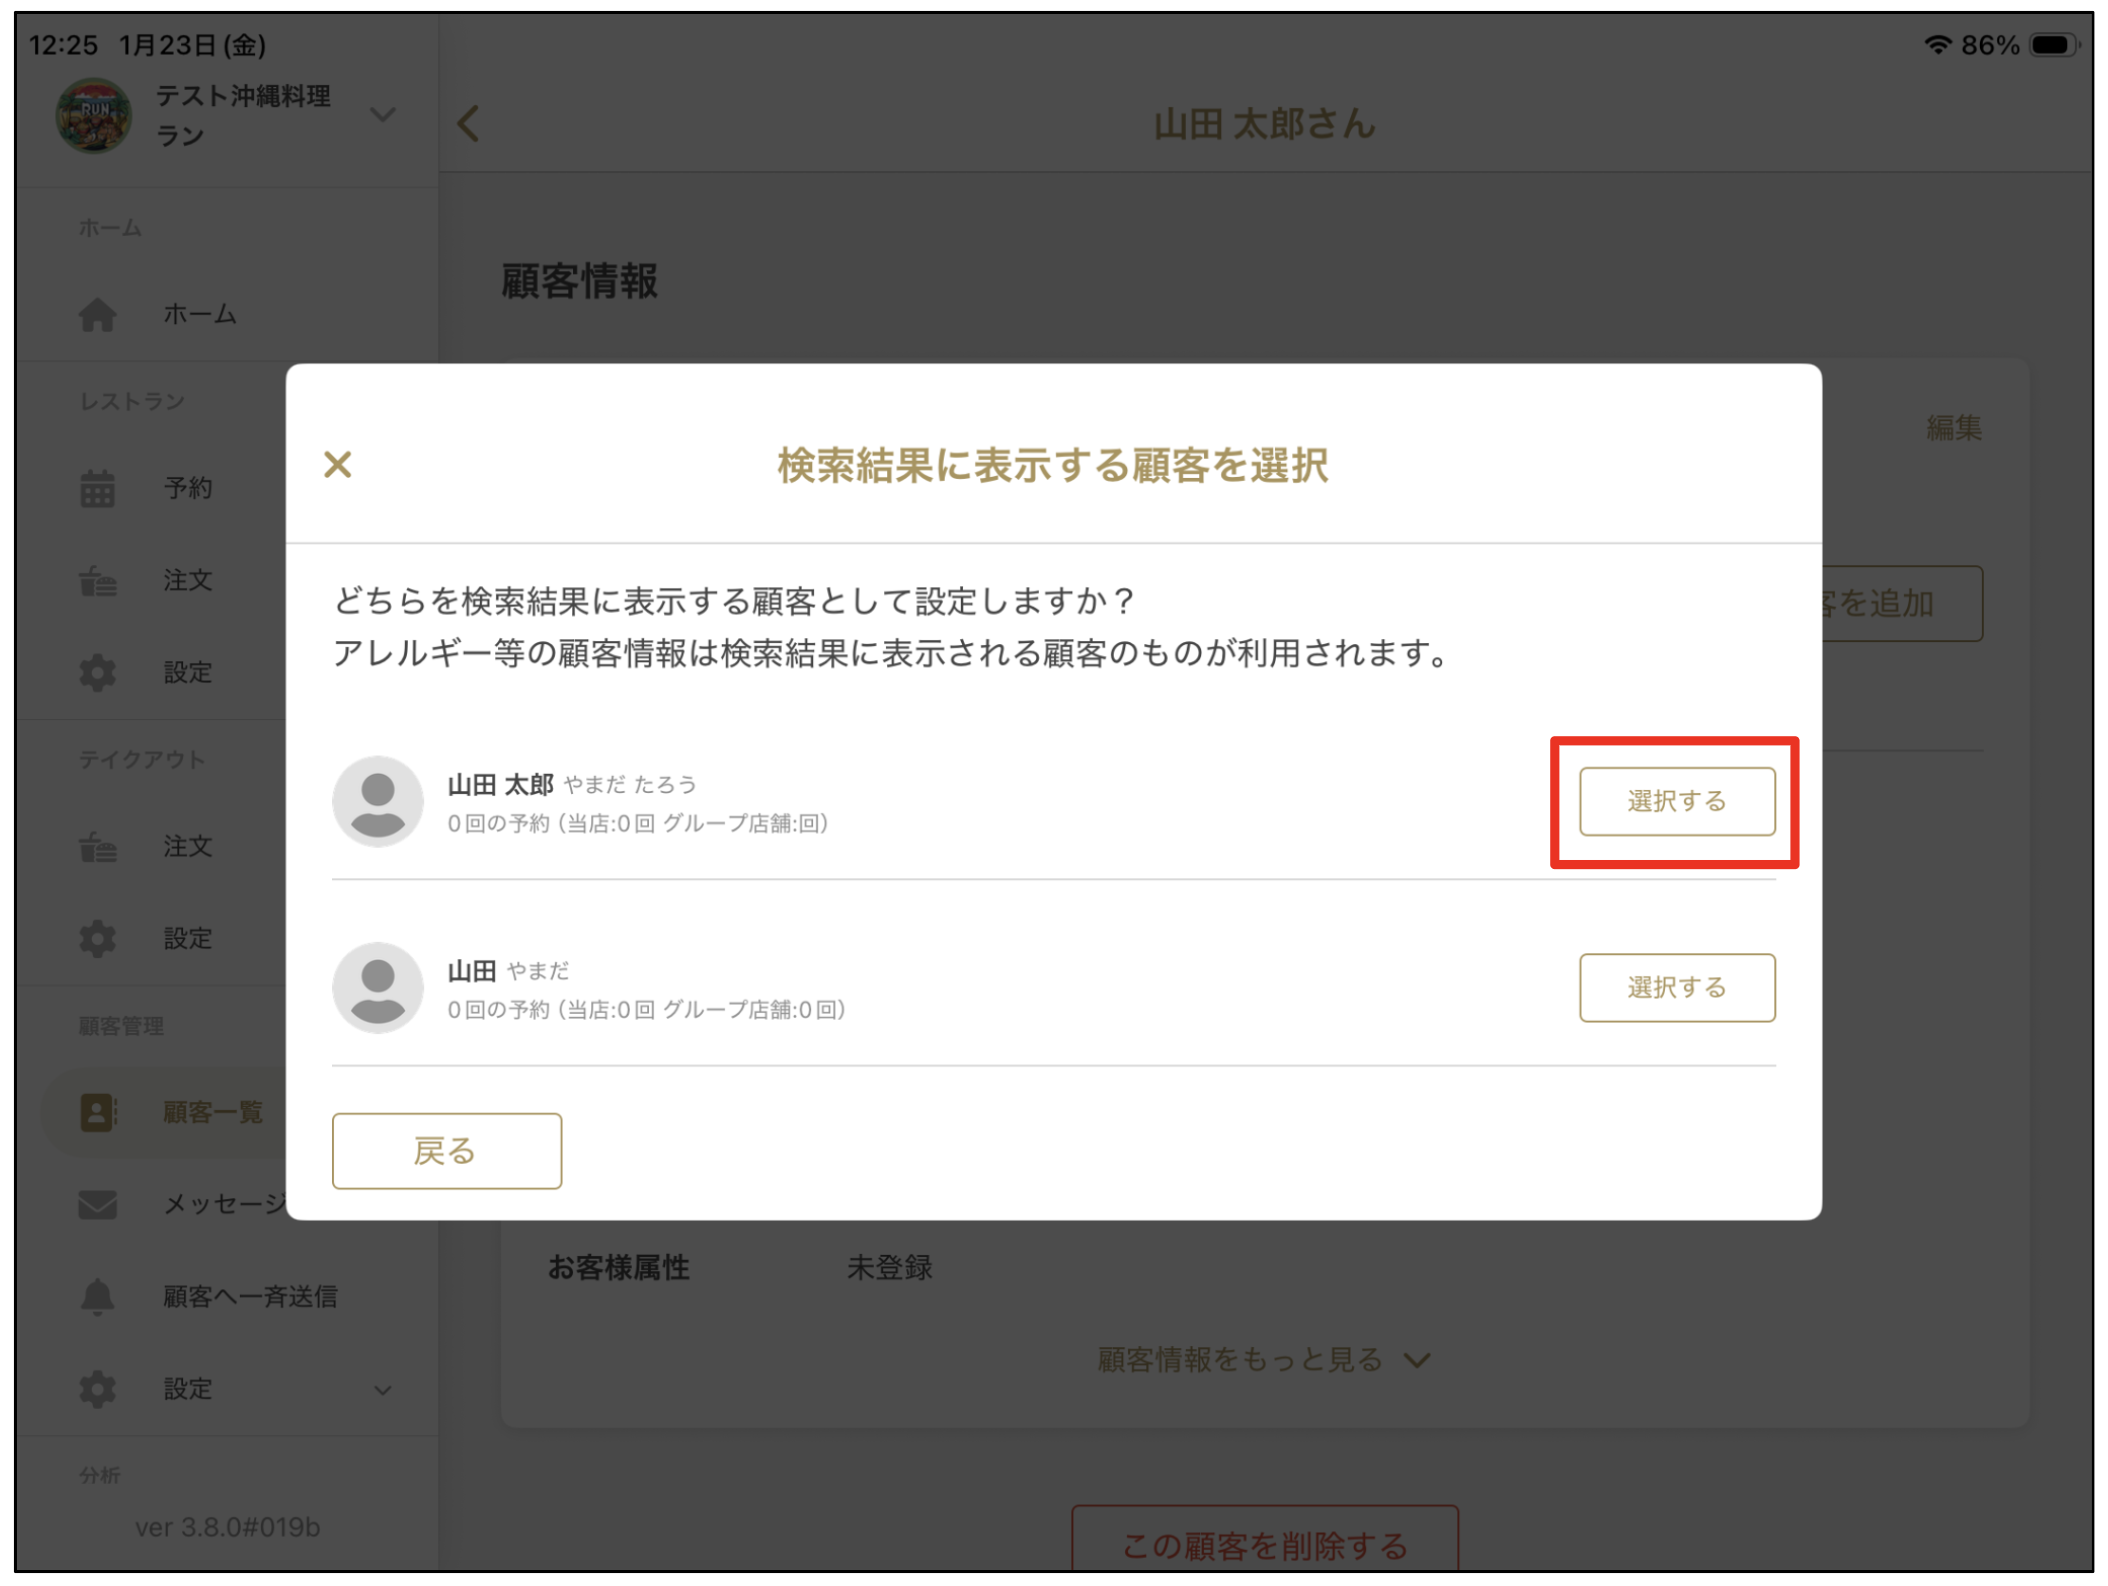The height and width of the screenshot is (1586, 2108).
Task: Click the テイクアウト 注文 takeout order icon
Action: [x=97, y=846]
